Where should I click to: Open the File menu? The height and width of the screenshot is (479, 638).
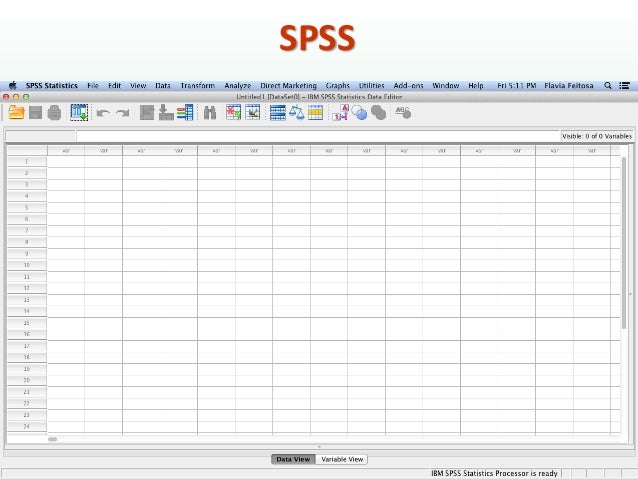(93, 85)
